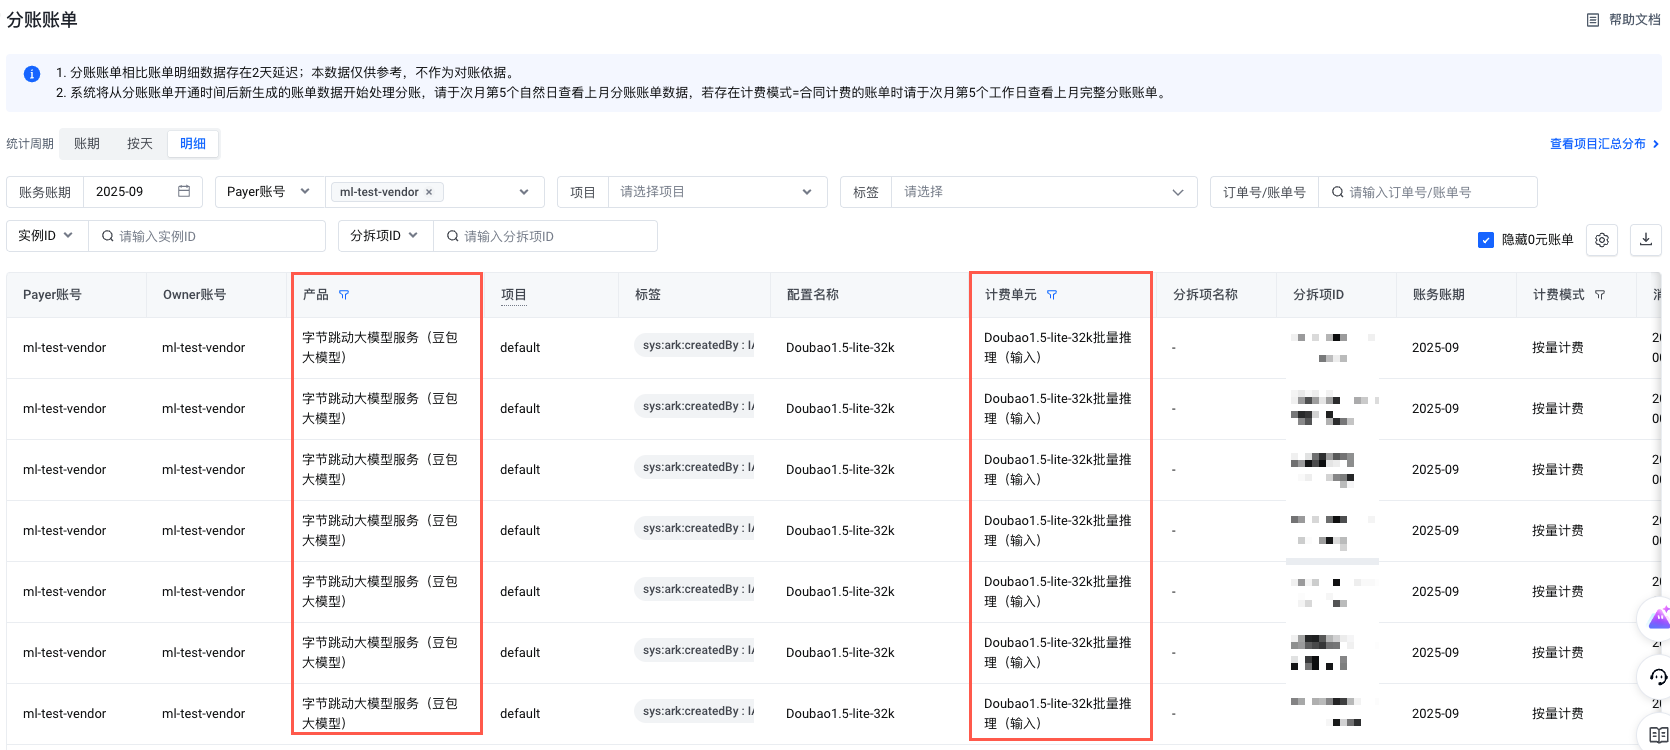This screenshot has width=1670, height=750.
Task: Toggle the 隐藏0元账单 checkbox
Action: [1486, 240]
